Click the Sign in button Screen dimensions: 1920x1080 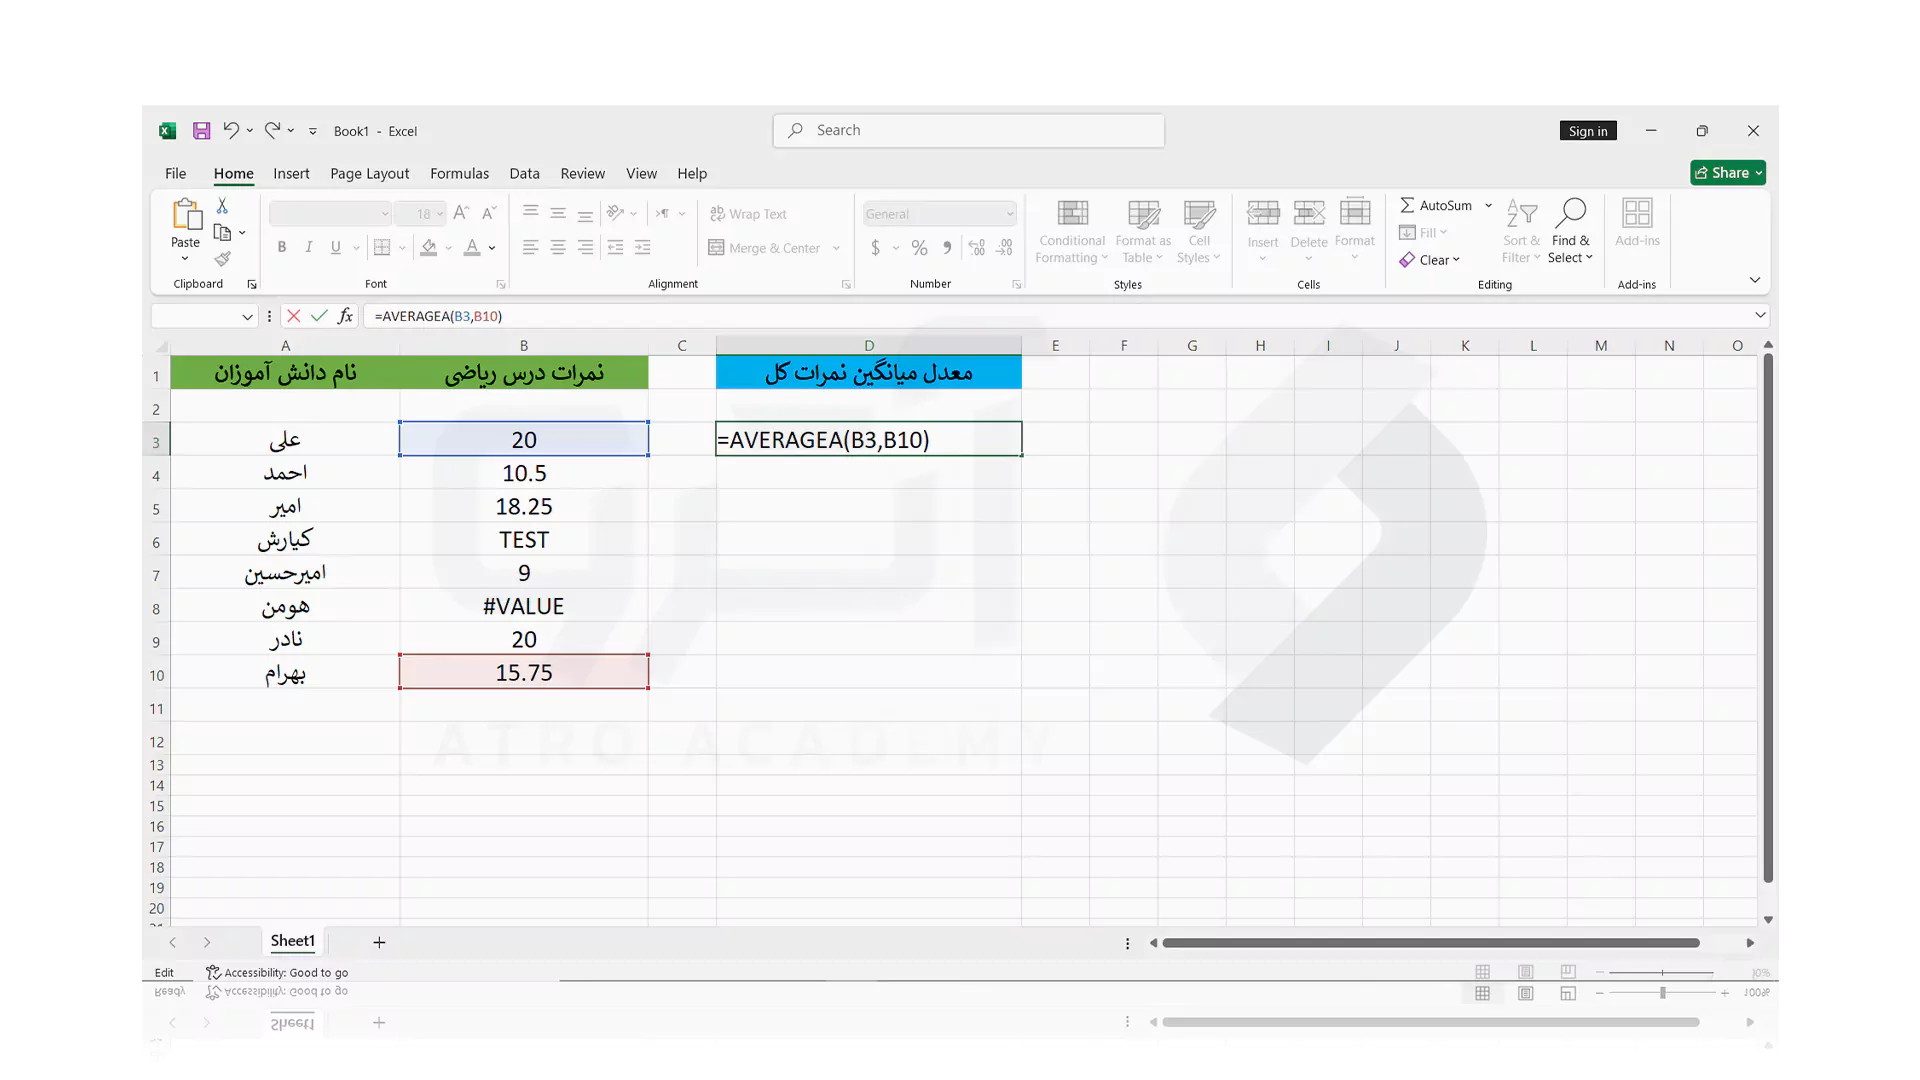tap(1587, 131)
